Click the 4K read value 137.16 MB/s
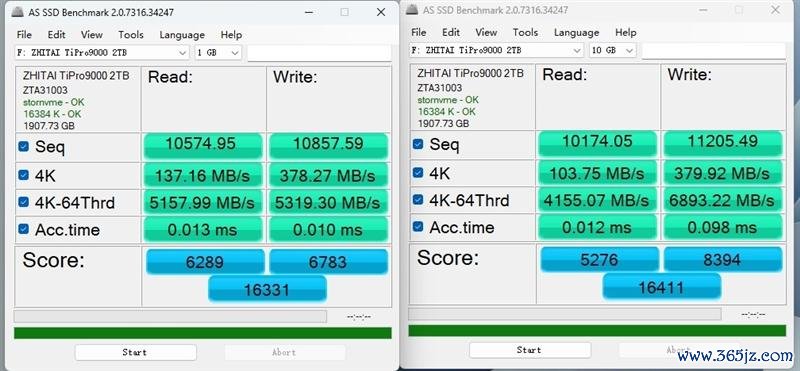The image size is (800, 371). (x=203, y=176)
